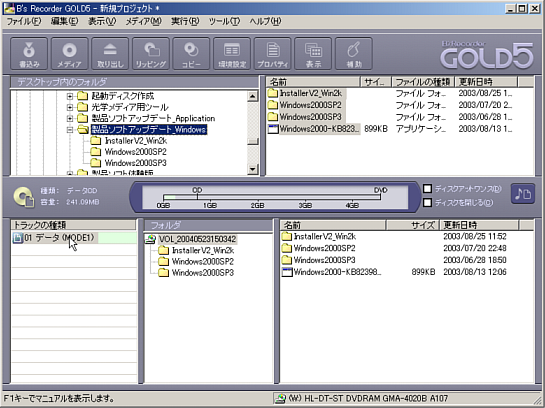Screen dimensions: 545x408
Task: Select the 01 データ (MODE1) track row
Action: pyautogui.click(x=74, y=238)
